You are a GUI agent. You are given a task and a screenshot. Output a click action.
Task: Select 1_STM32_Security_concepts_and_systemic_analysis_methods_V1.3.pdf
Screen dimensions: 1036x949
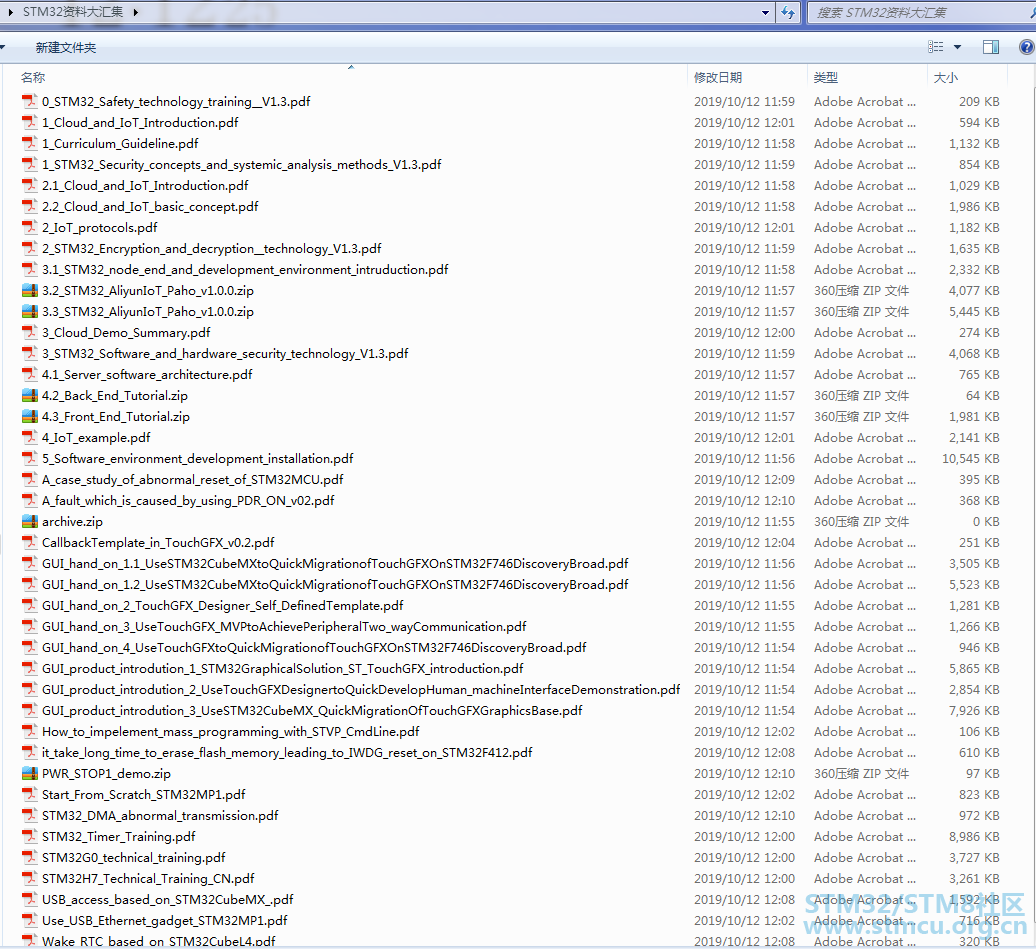(x=242, y=165)
